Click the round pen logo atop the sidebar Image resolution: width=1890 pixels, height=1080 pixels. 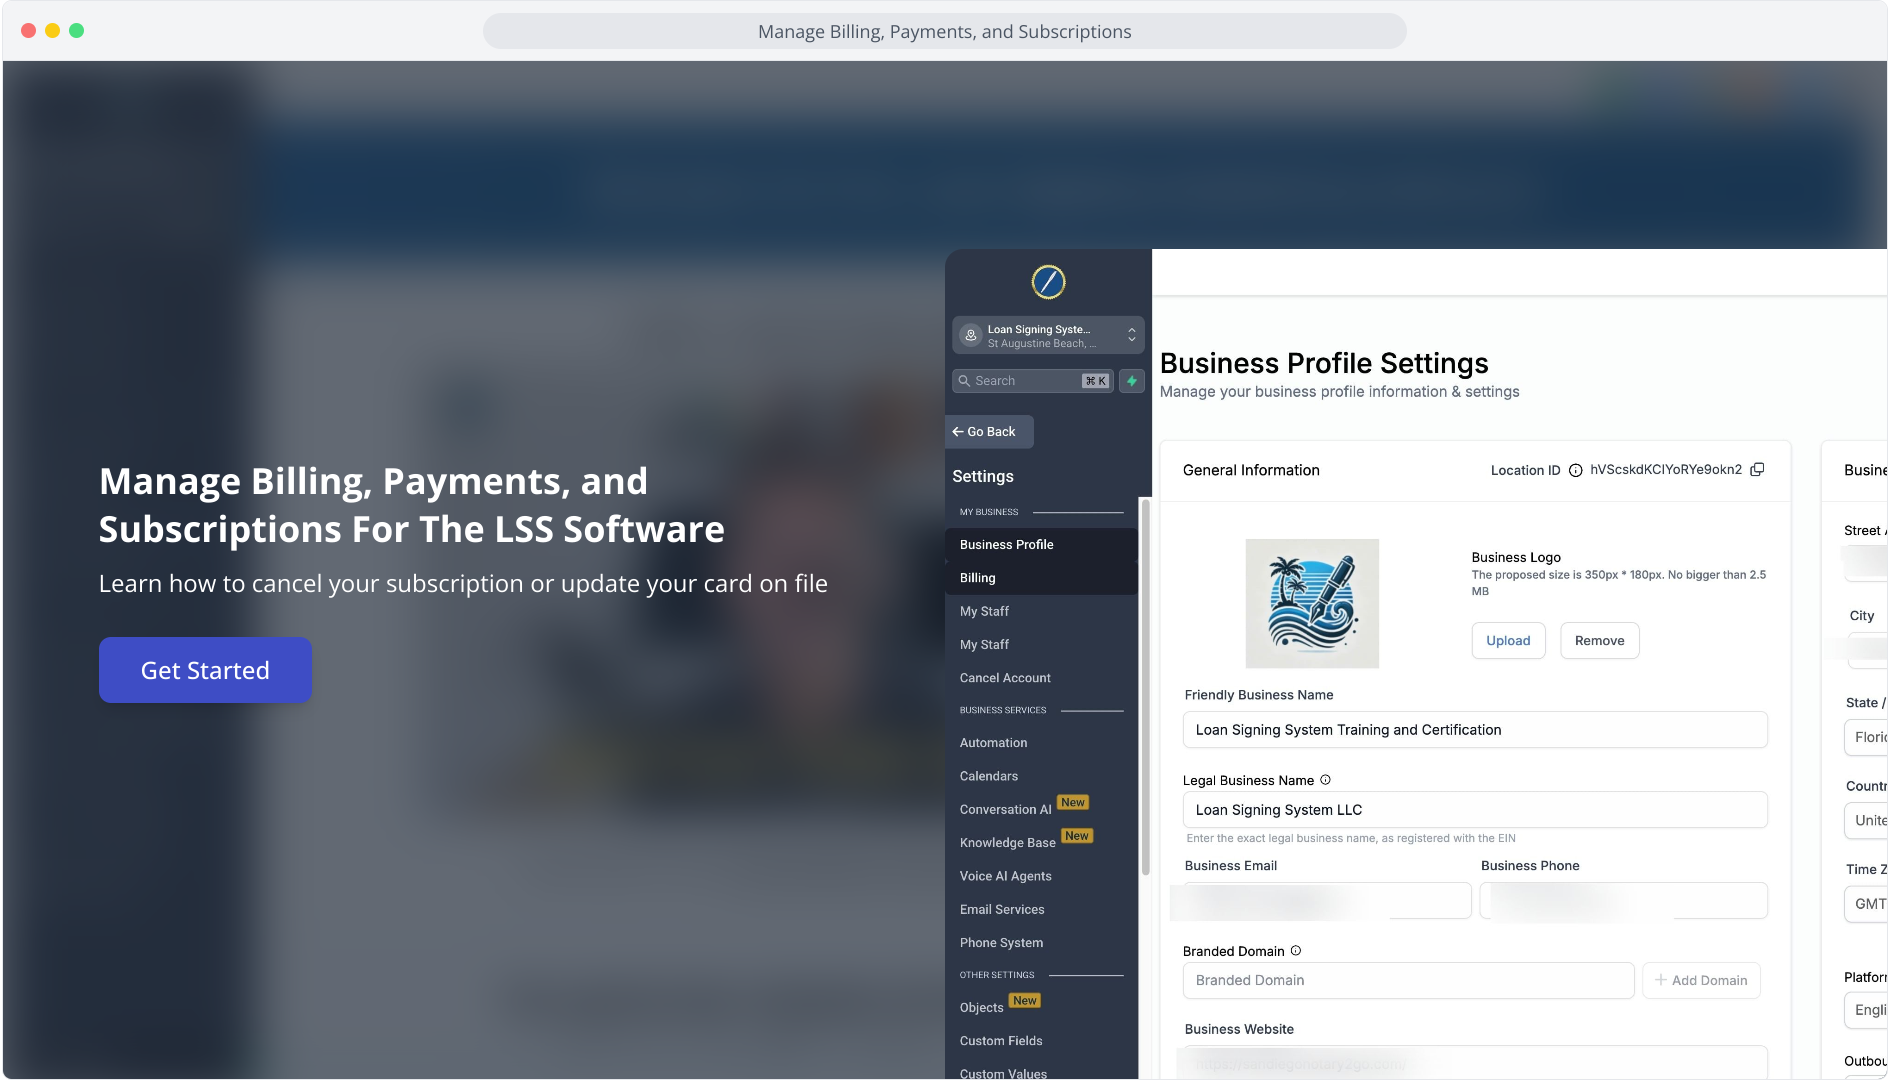click(x=1048, y=282)
